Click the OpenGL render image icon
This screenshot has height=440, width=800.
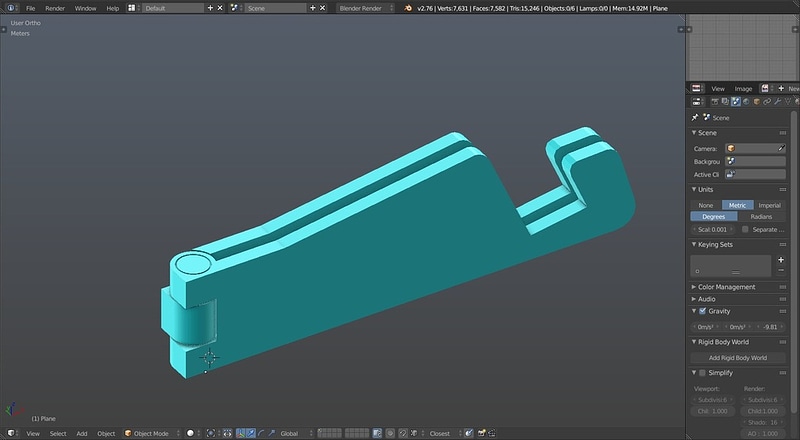pos(482,433)
